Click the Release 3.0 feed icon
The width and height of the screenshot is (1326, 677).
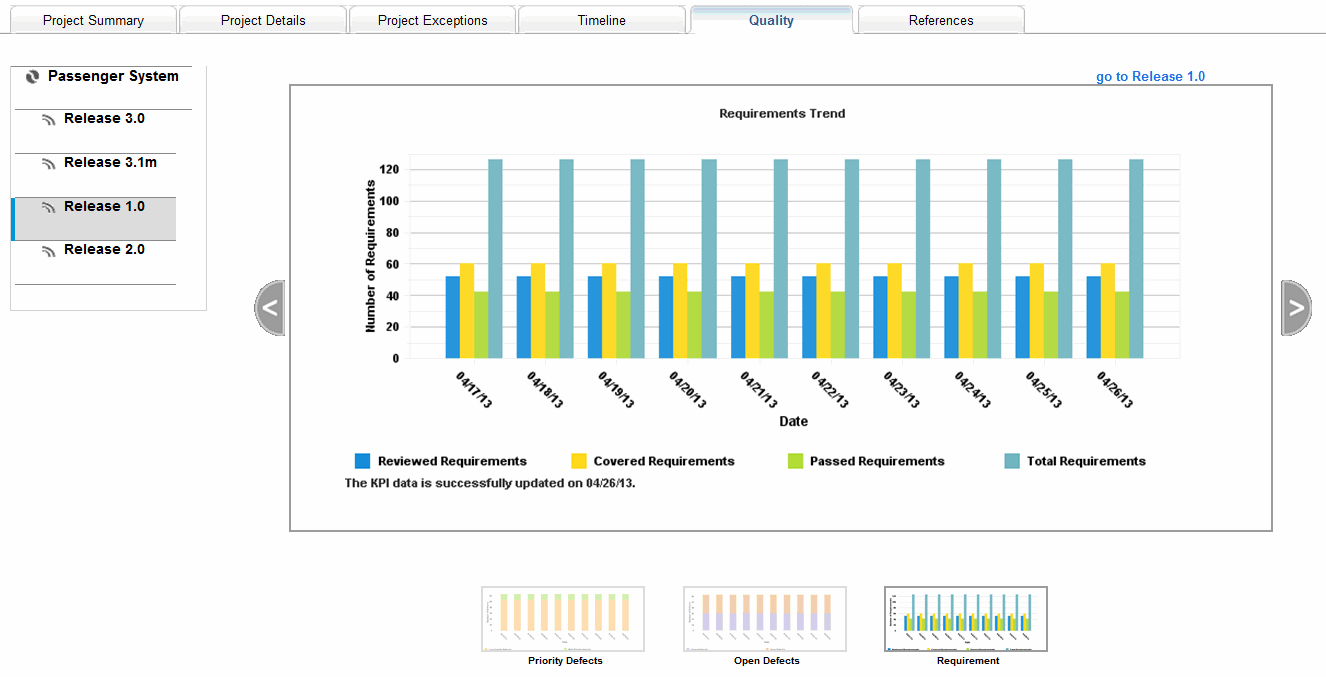click(x=48, y=120)
